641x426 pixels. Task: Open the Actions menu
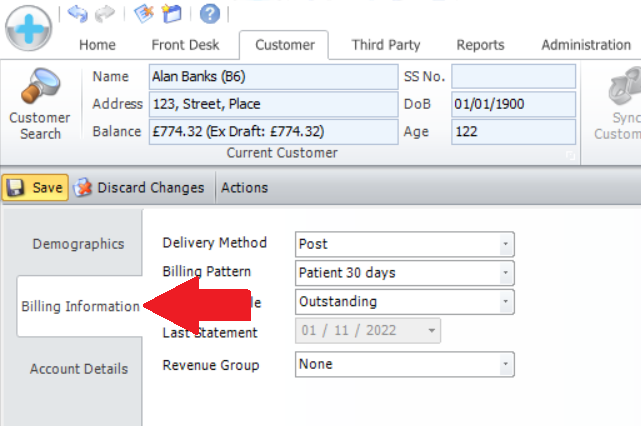pyautogui.click(x=244, y=187)
